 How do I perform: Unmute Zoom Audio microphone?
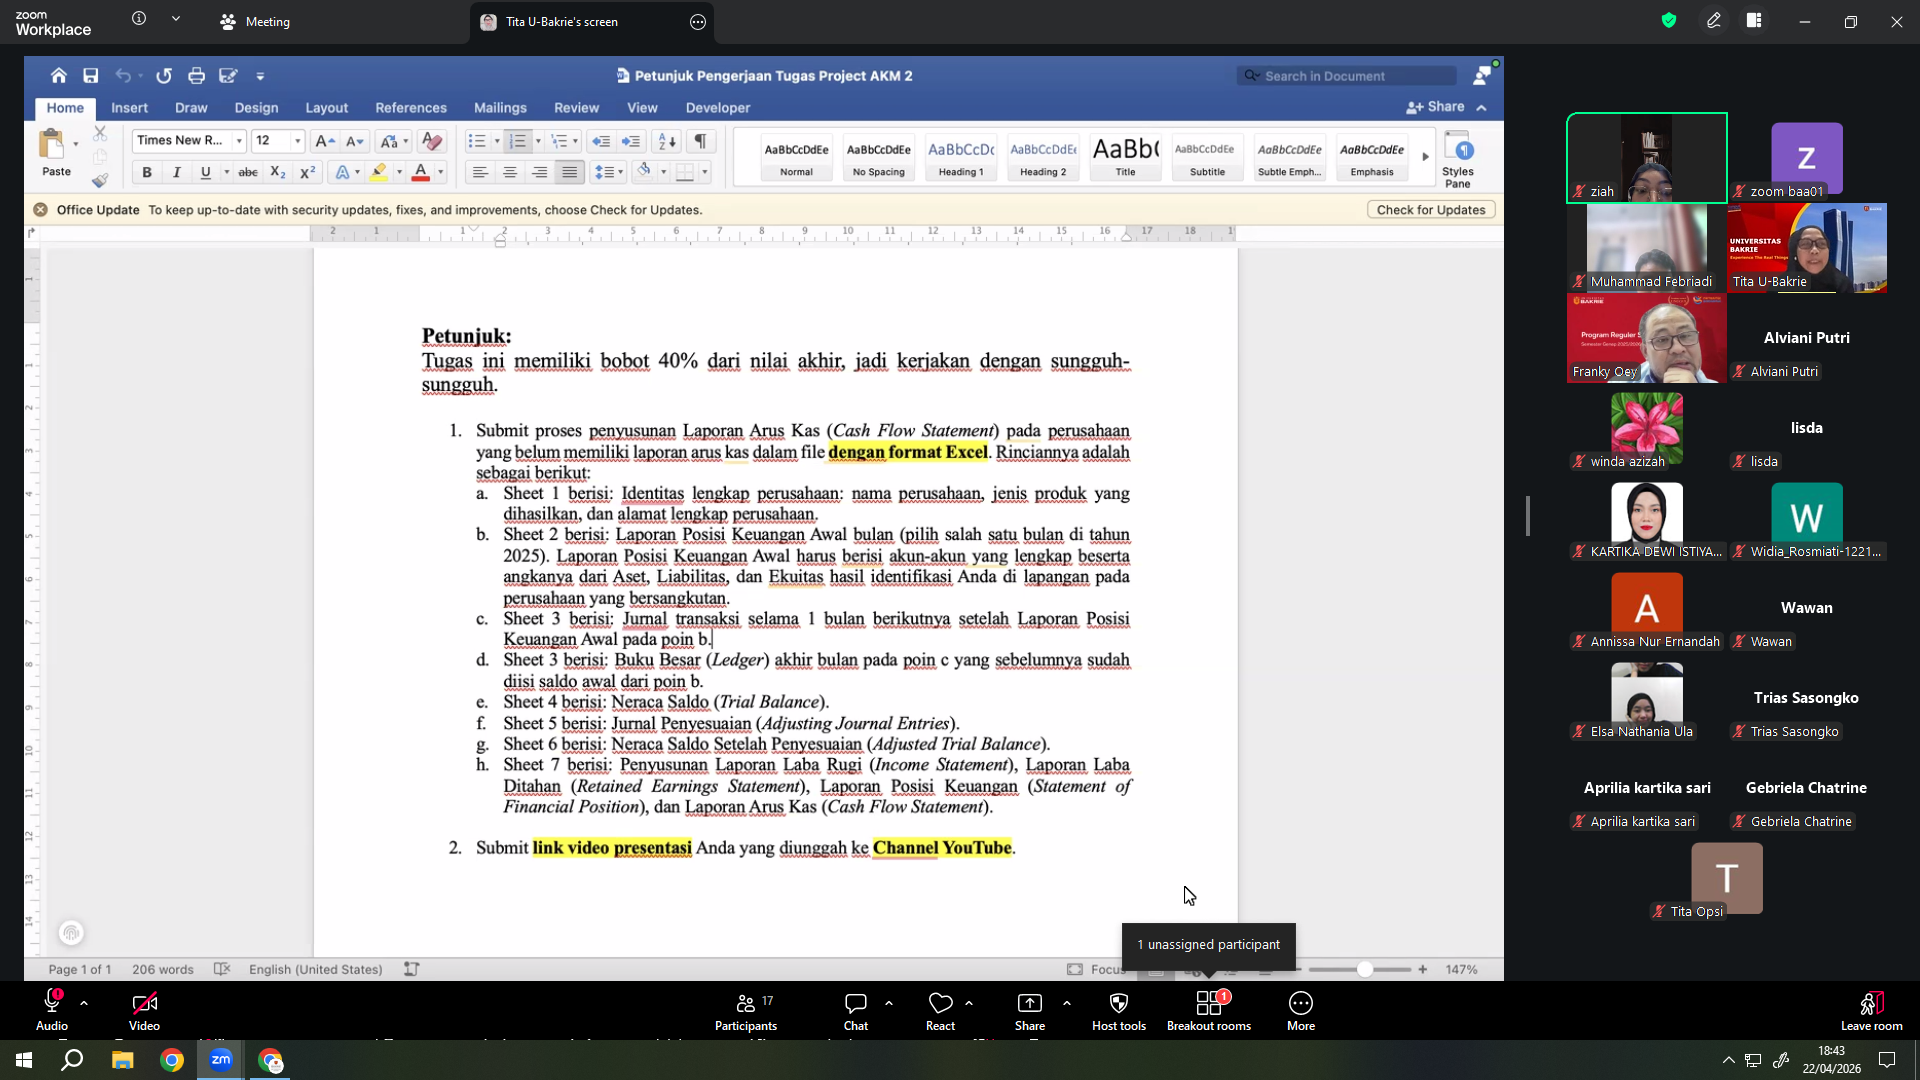pyautogui.click(x=52, y=1011)
